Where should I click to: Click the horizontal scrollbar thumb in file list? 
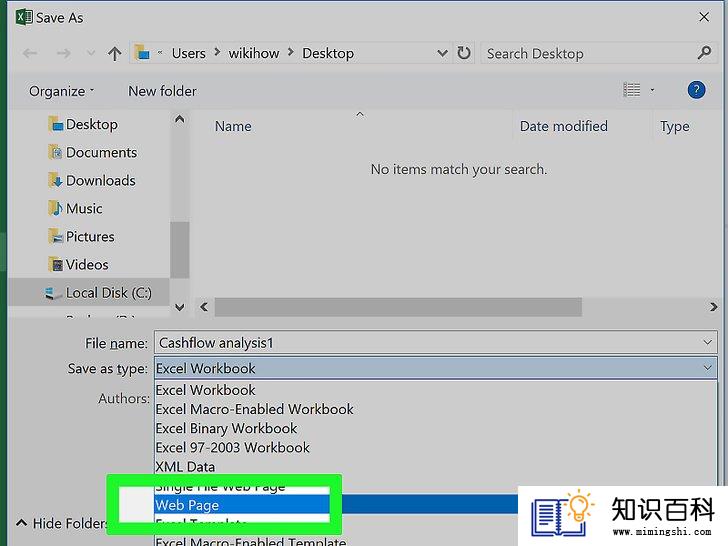tap(398, 307)
